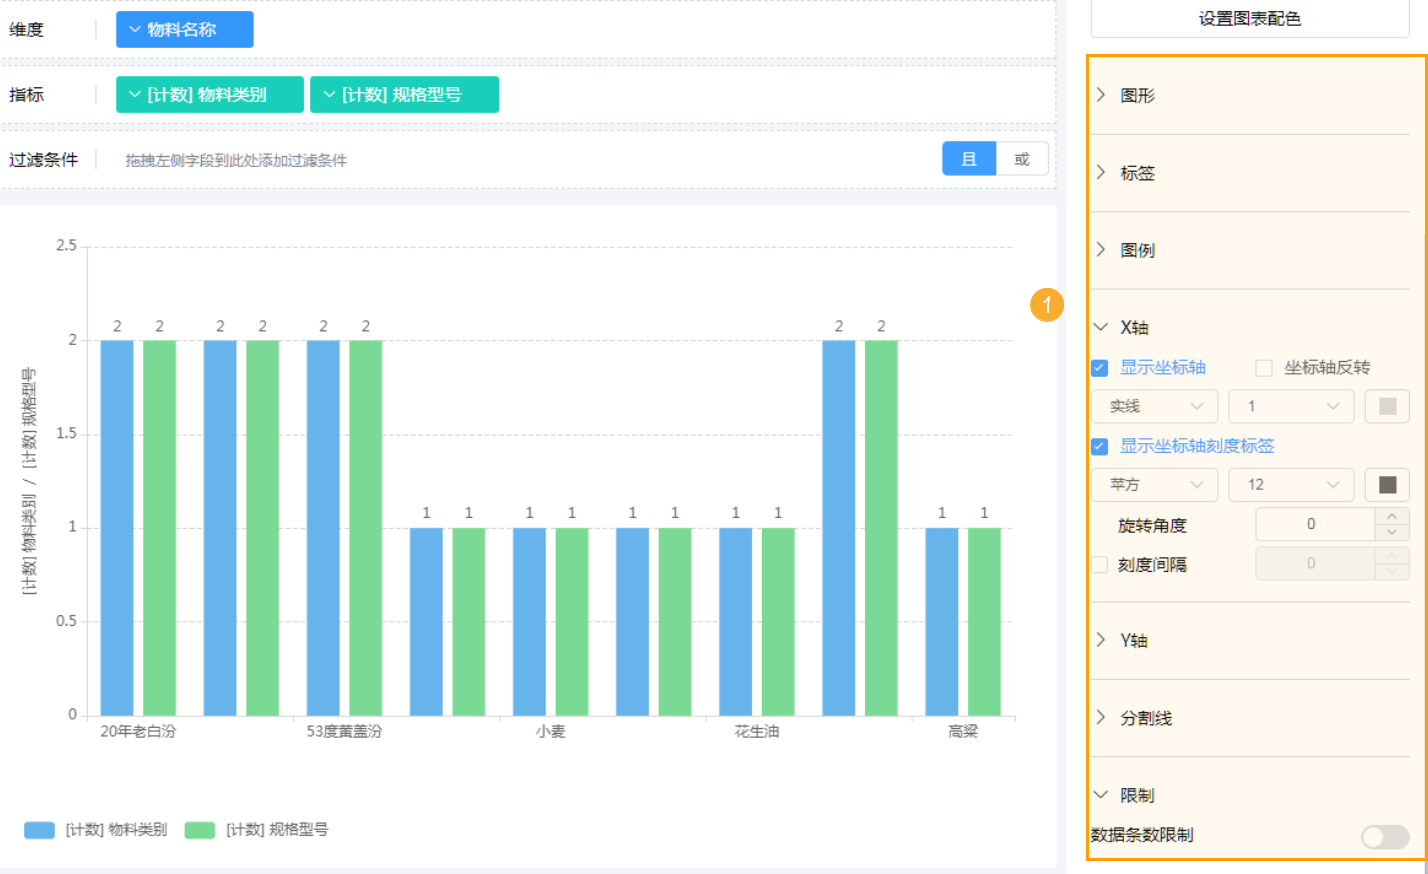Open the 物料名称 dimension tag menu
Viewport: 1428px width, 874px height.
click(x=184, y=30)
